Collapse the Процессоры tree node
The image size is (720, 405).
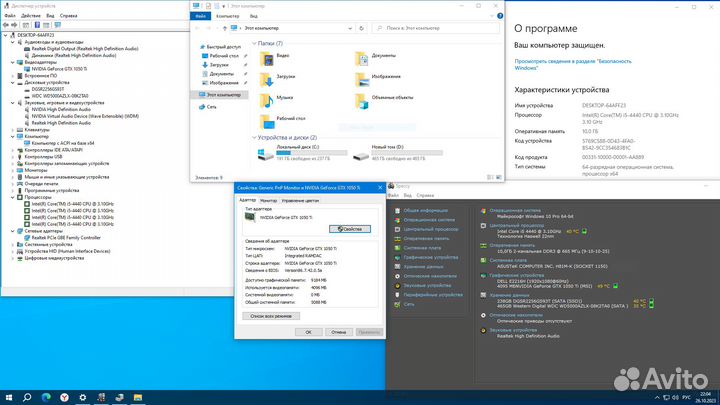pos(13,197)
